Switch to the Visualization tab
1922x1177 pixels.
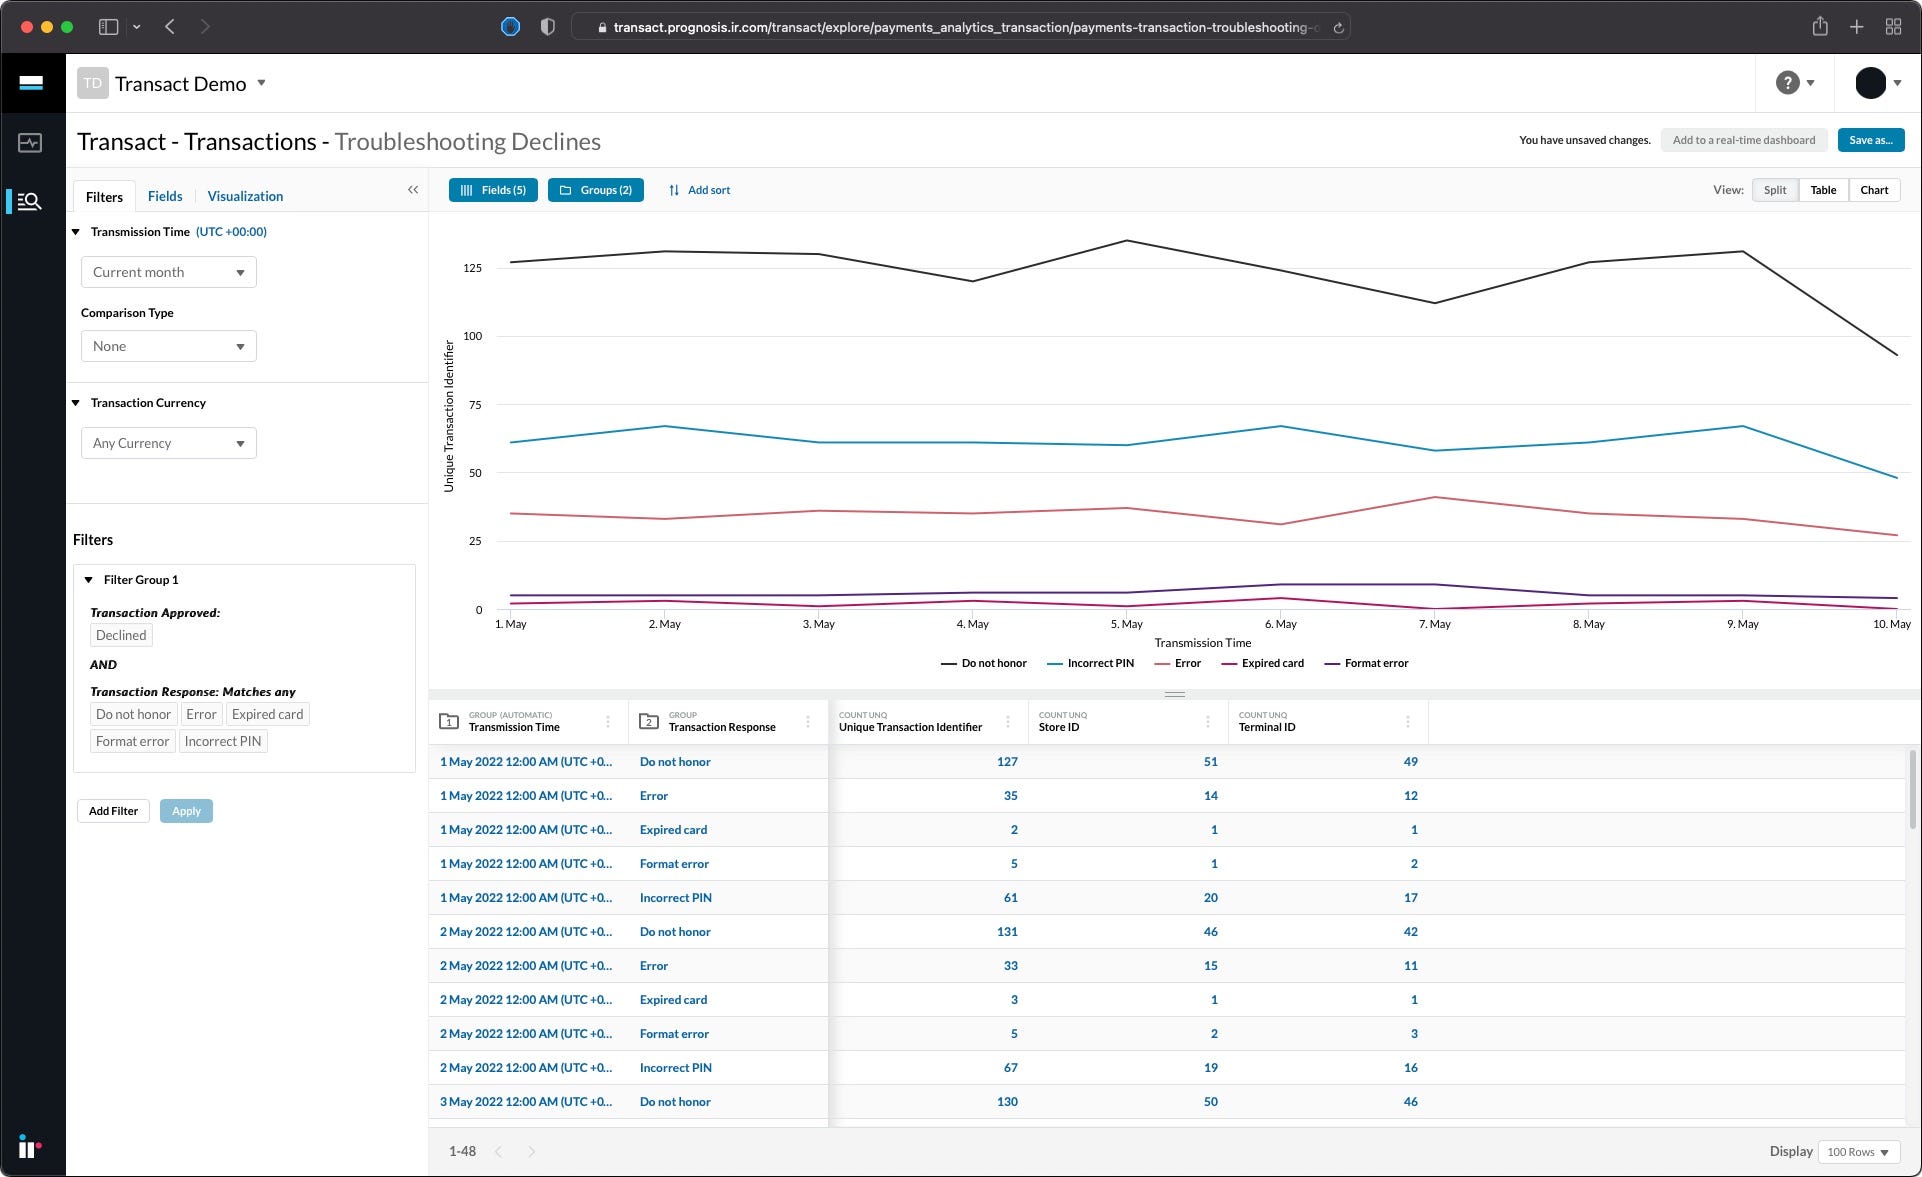click(x=245, y=196)
